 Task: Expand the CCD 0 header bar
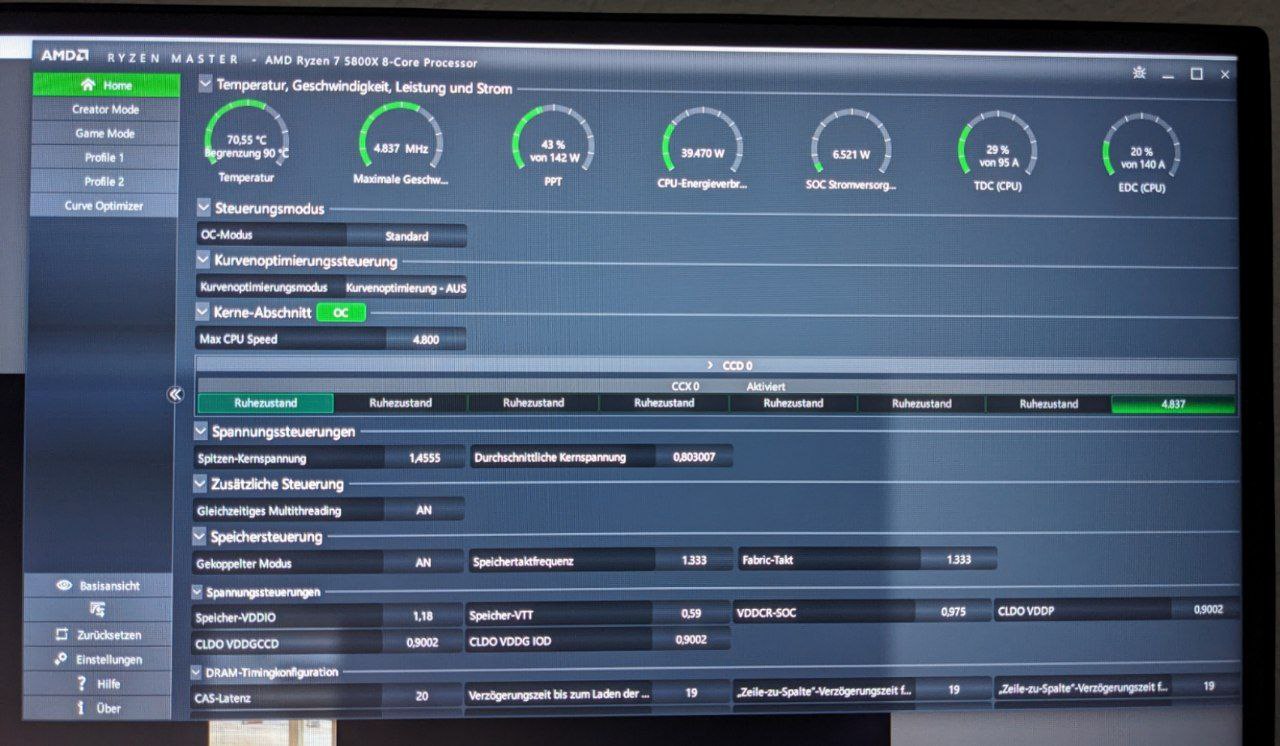[x=716, y=366]
